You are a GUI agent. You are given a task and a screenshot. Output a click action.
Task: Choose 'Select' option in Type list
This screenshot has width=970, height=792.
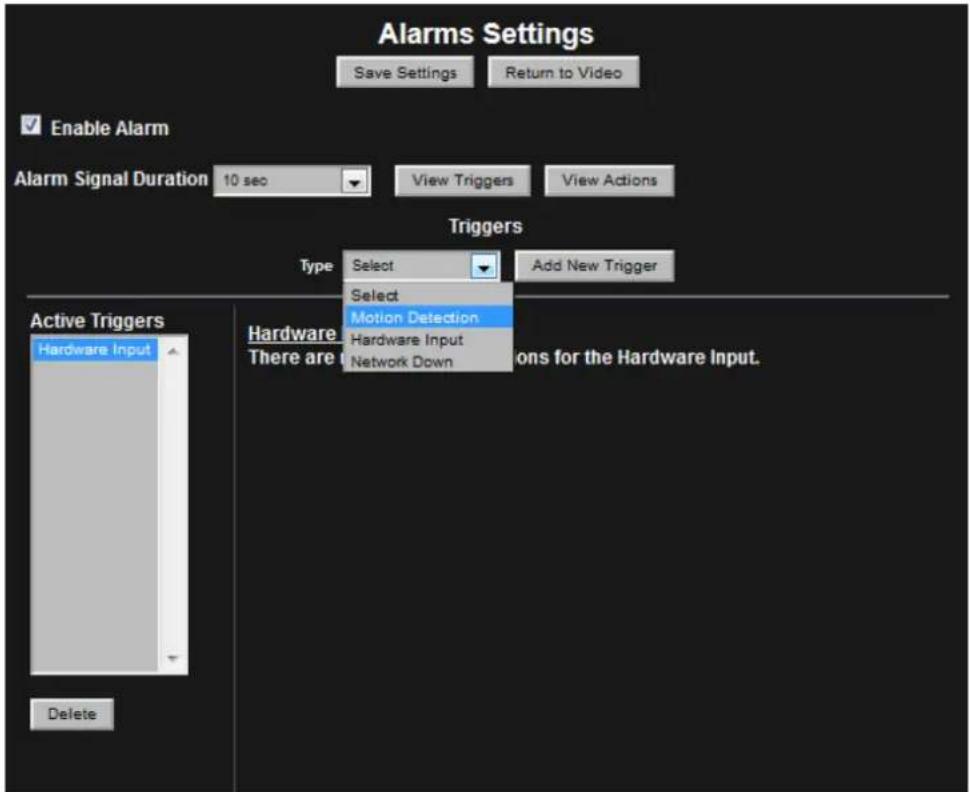pyautogui.click(x=428, y=295)
